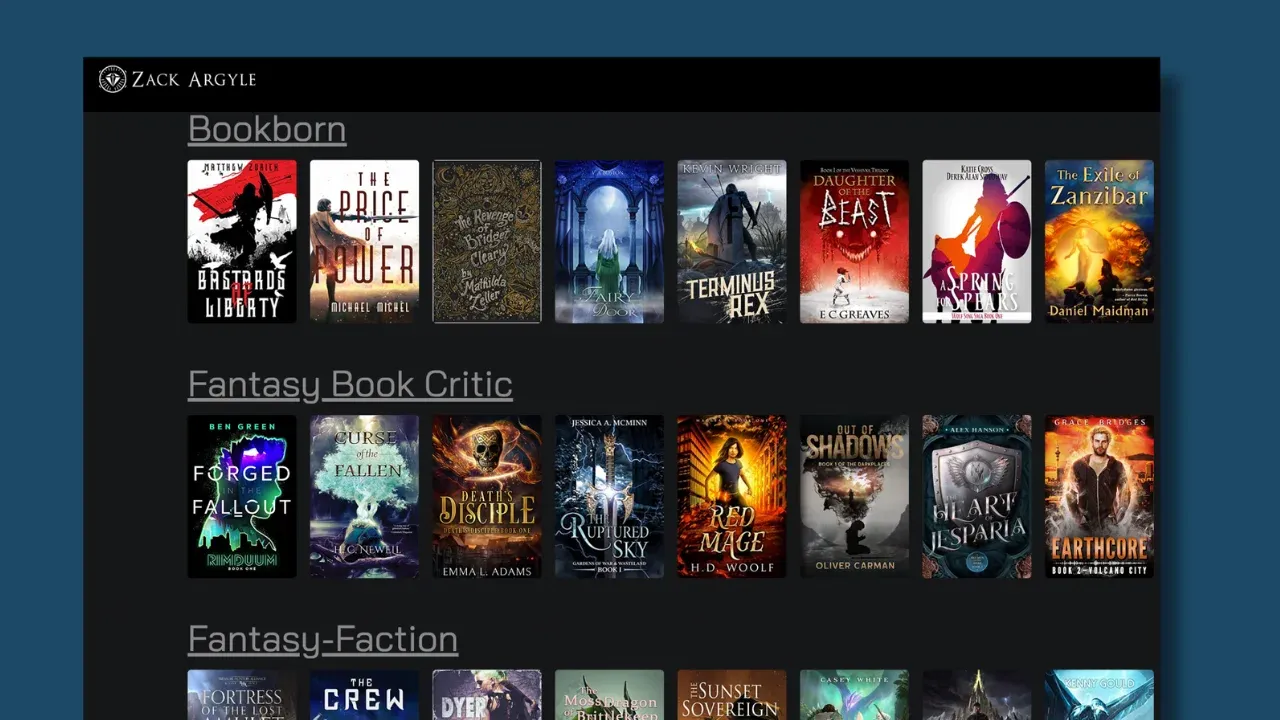1280x720 pixels.
Task: Select the Bastards of Liberty book cover
Action: (x=242, y=241)
